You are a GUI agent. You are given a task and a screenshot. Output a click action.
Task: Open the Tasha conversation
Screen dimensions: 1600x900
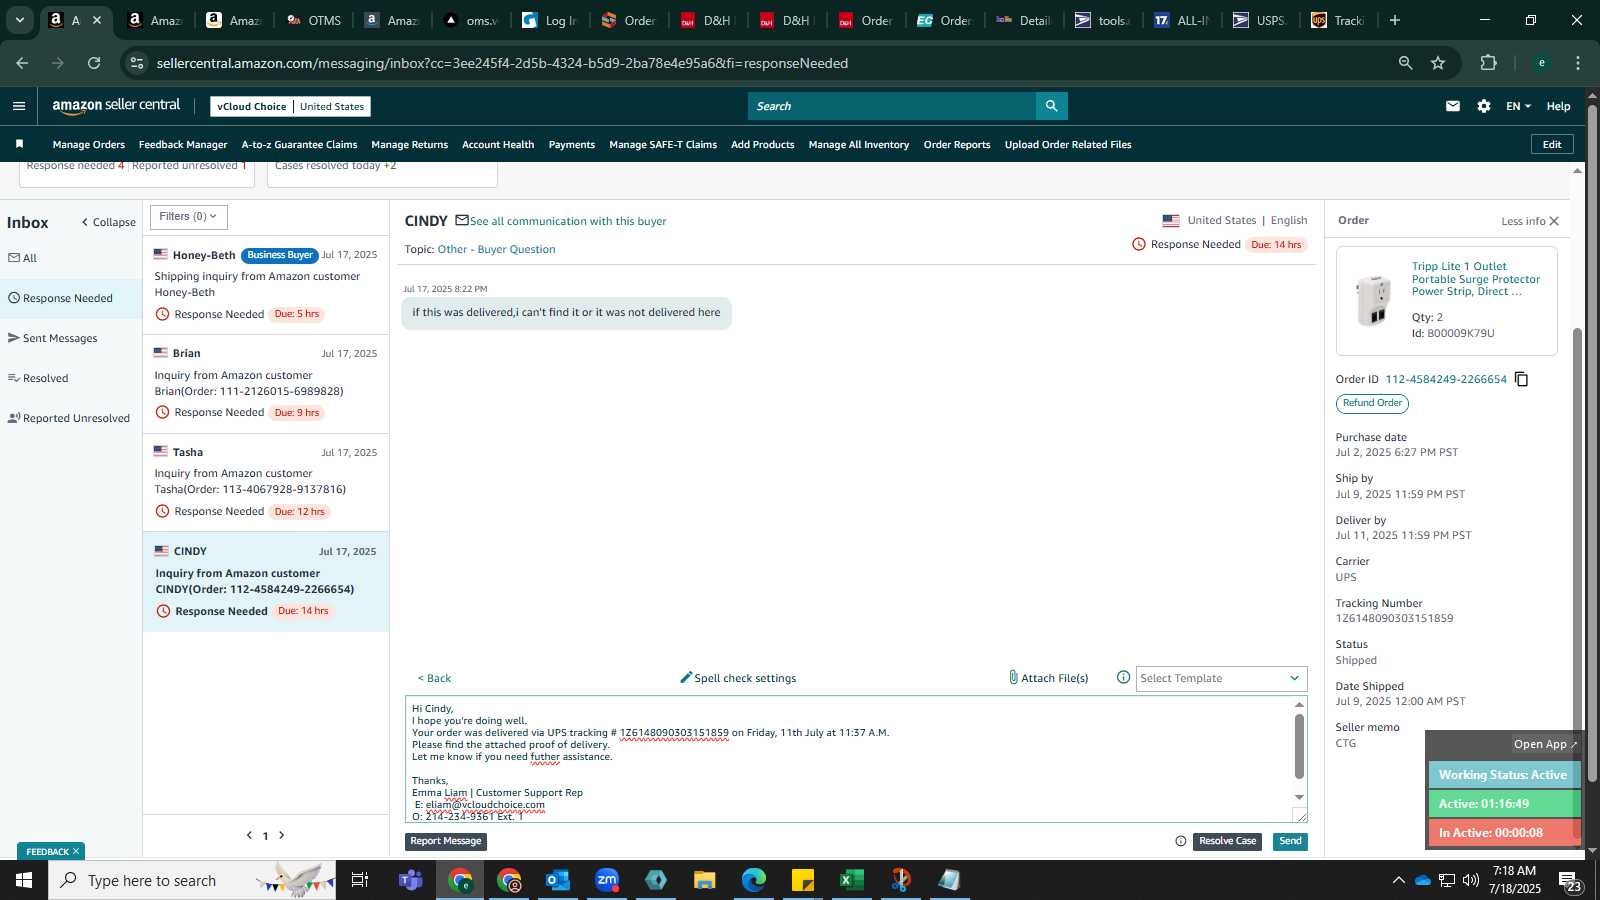[266, 482]
